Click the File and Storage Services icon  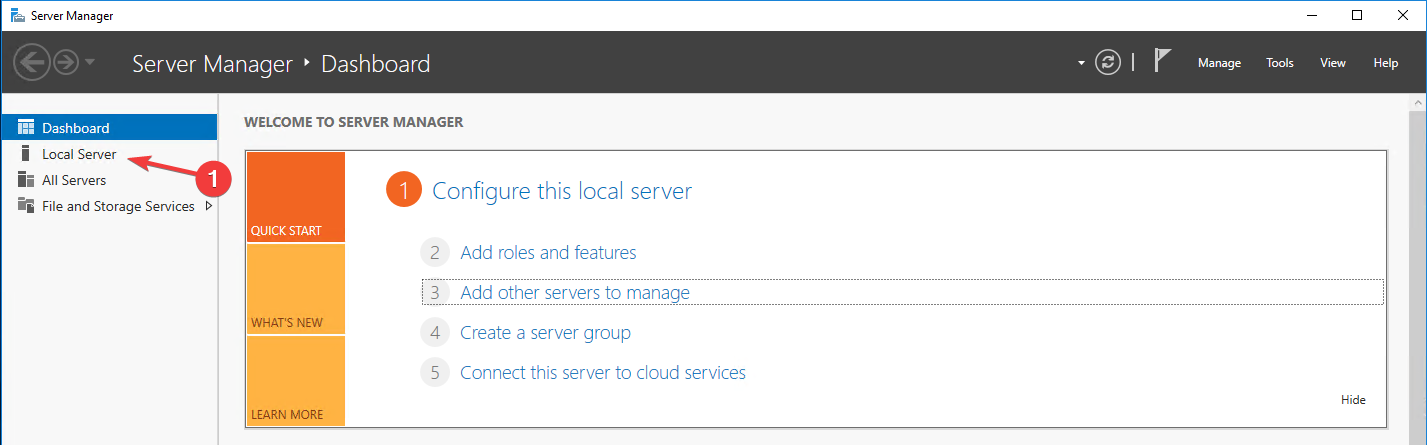coord(26,206)
